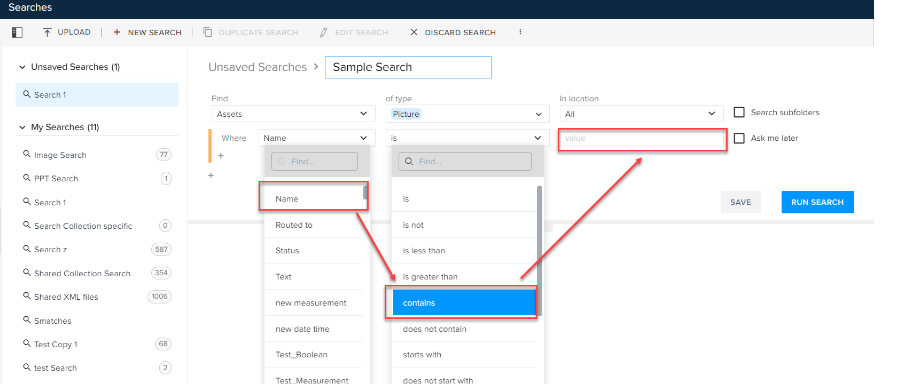
Task: Edit the Sample Search name field
Action: (x=408, y=67)
